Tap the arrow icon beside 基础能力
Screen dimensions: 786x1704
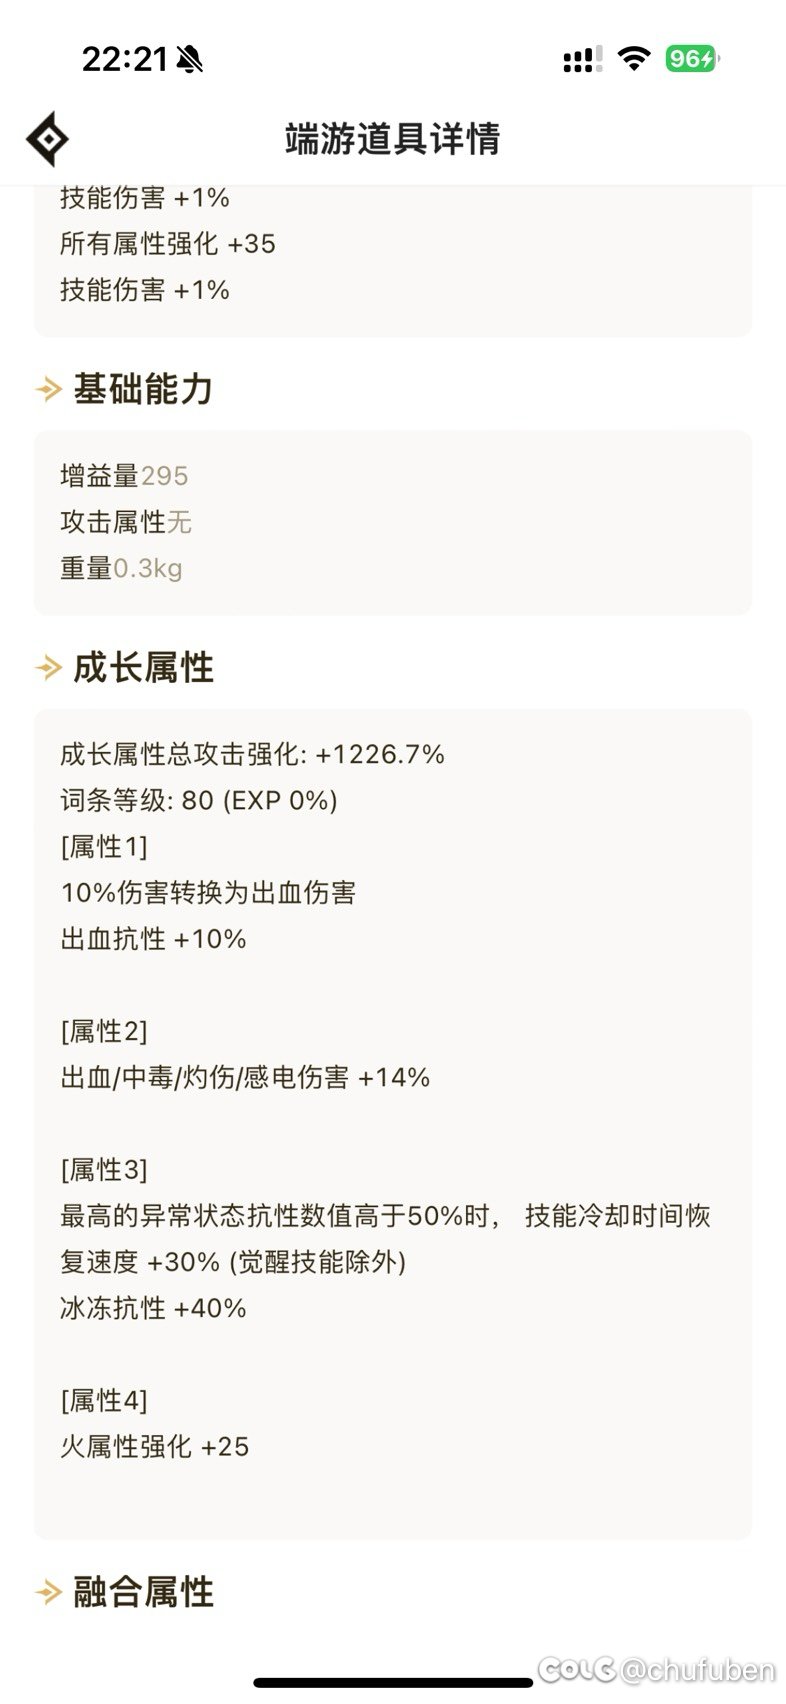coord(49,389)
